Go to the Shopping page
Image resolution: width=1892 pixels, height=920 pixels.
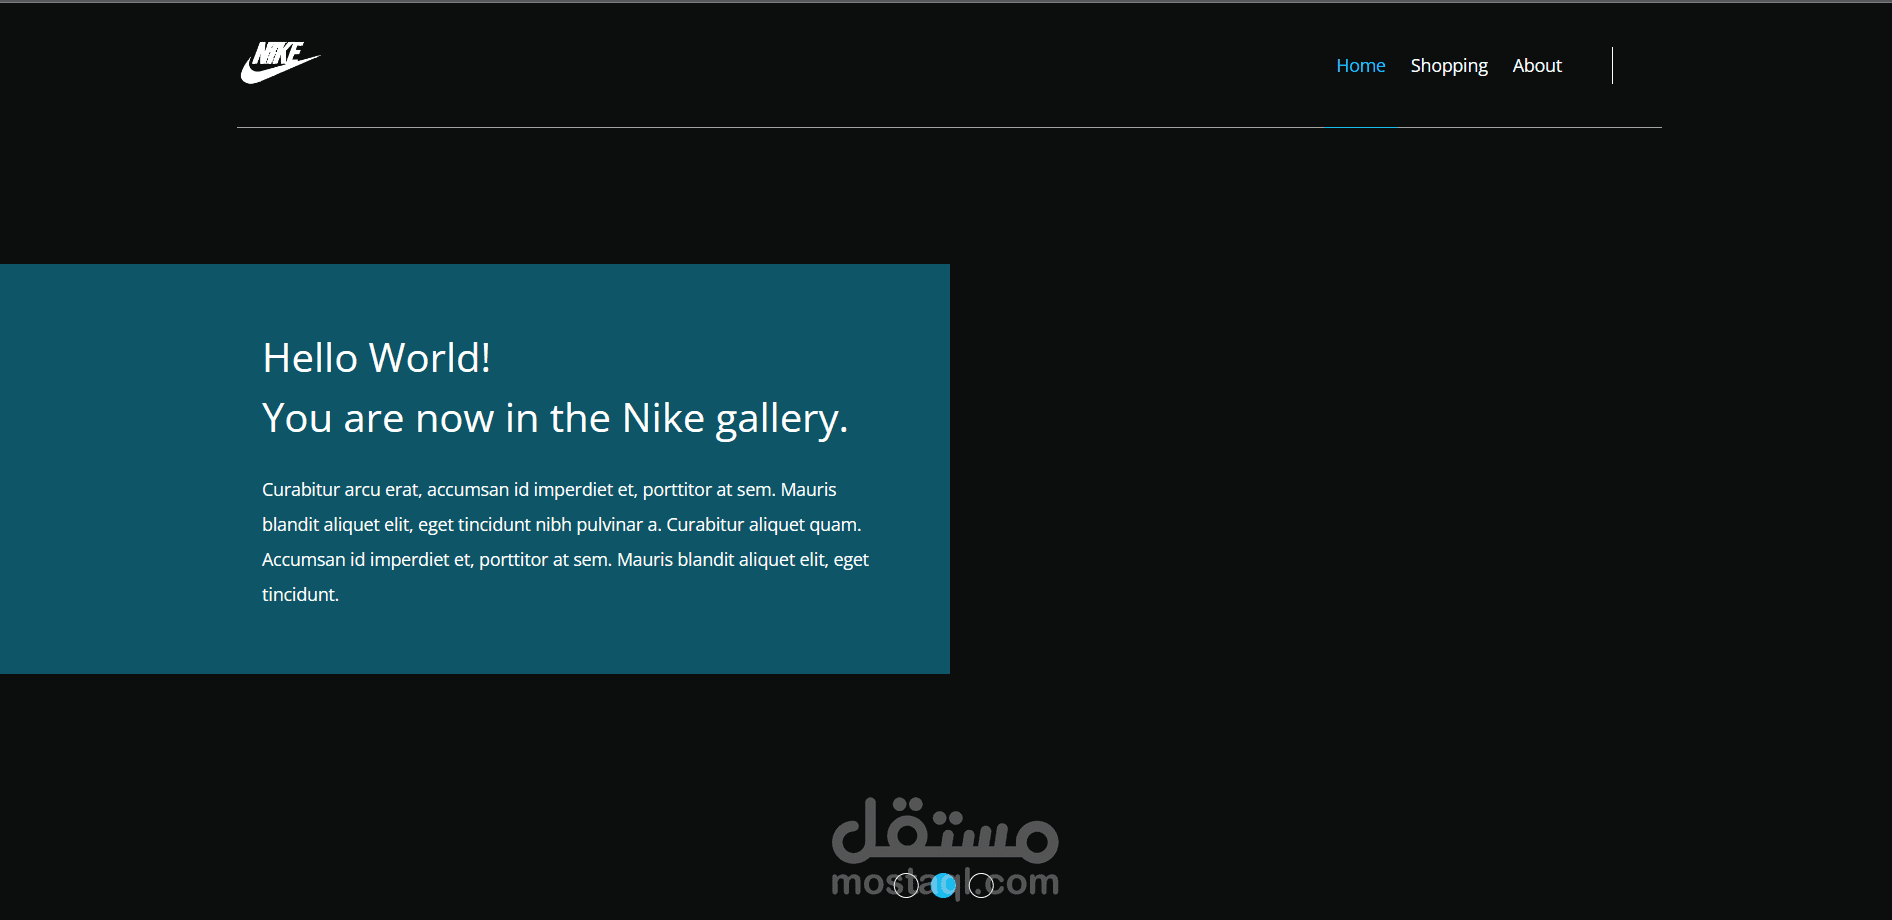coord(1449,66)
